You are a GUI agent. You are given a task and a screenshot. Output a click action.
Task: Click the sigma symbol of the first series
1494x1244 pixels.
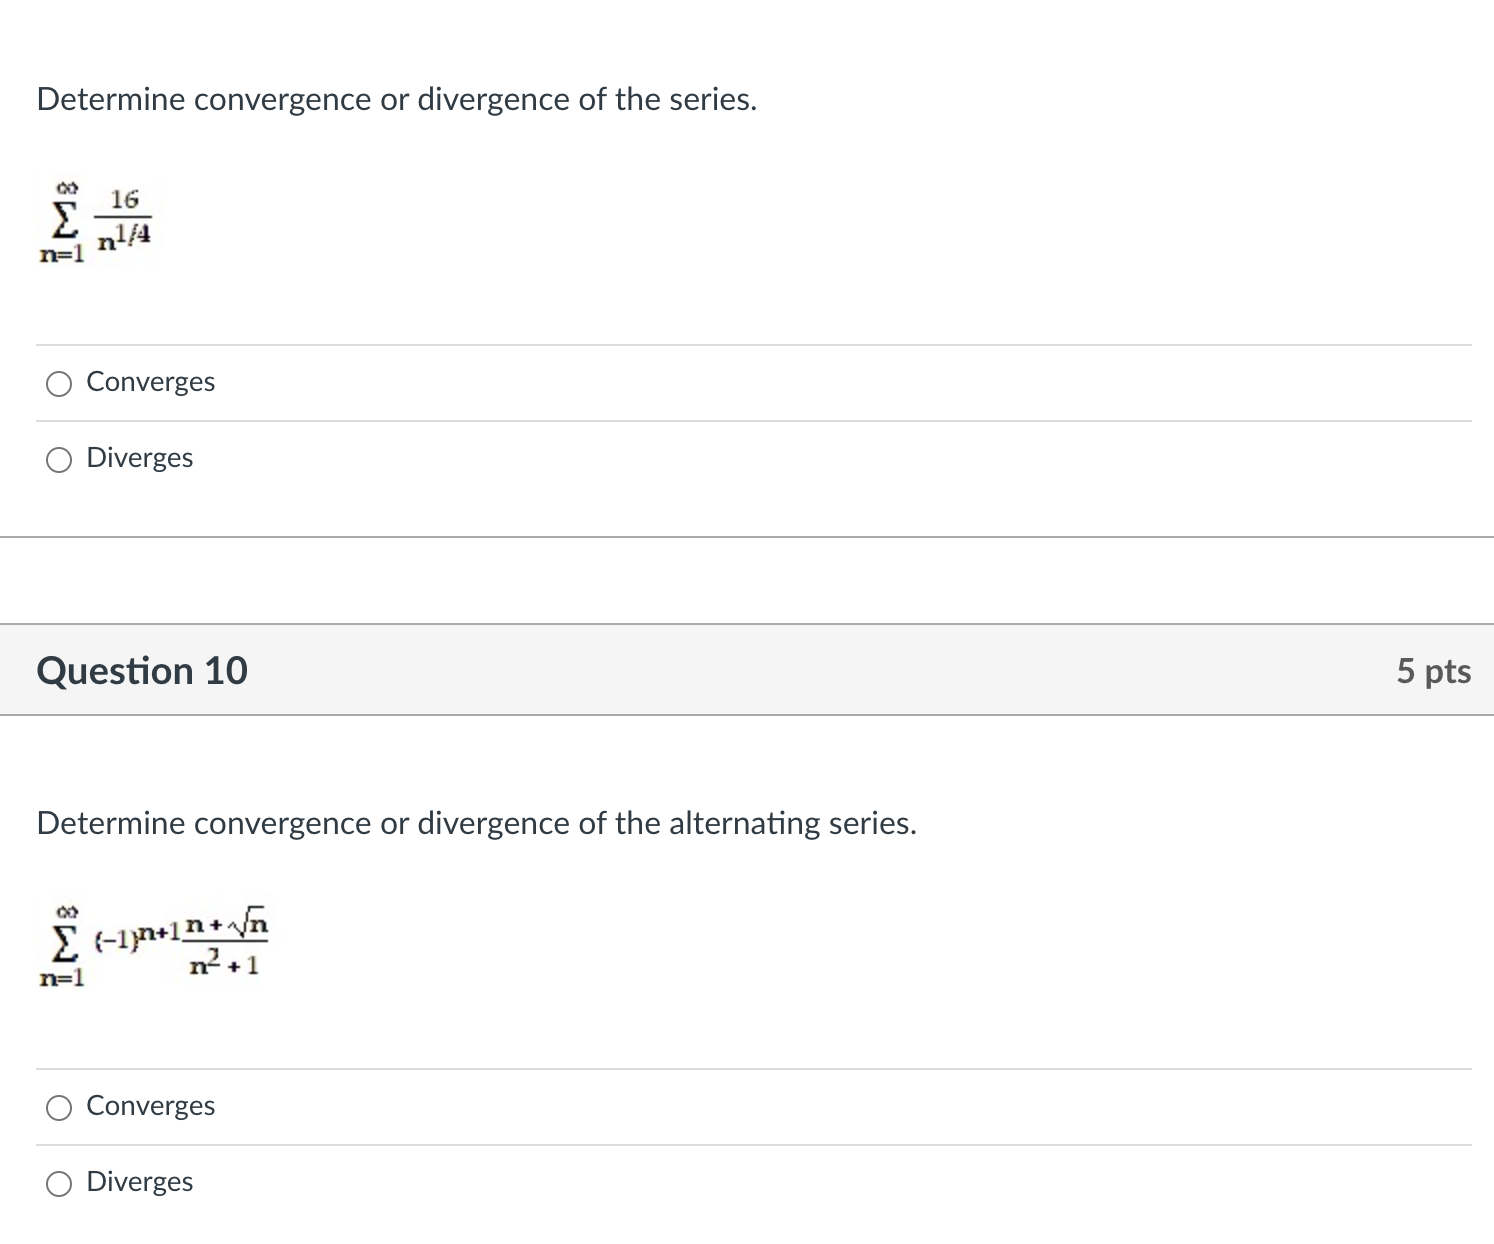[64, 218]
